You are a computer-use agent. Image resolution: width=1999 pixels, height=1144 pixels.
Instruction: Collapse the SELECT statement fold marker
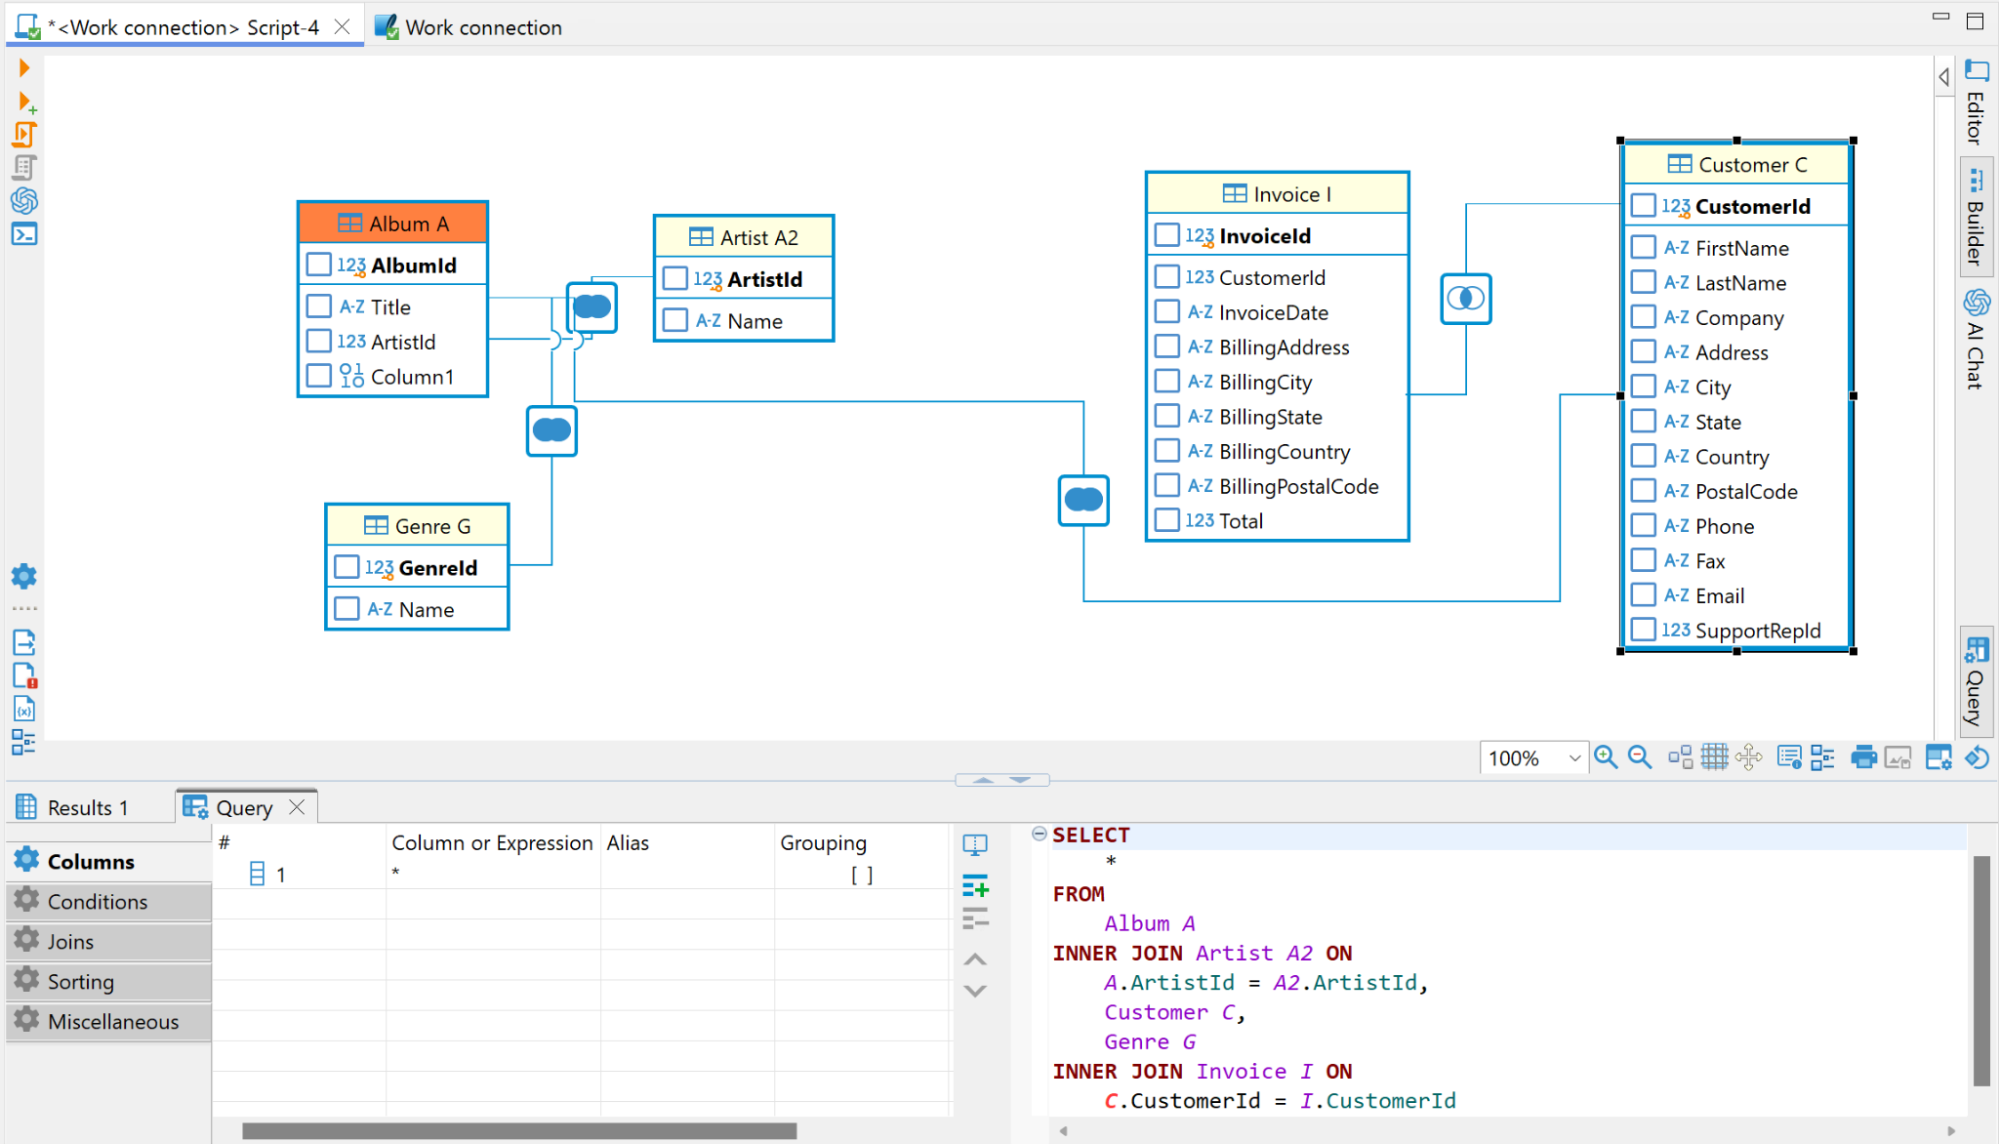point(1039,834)
